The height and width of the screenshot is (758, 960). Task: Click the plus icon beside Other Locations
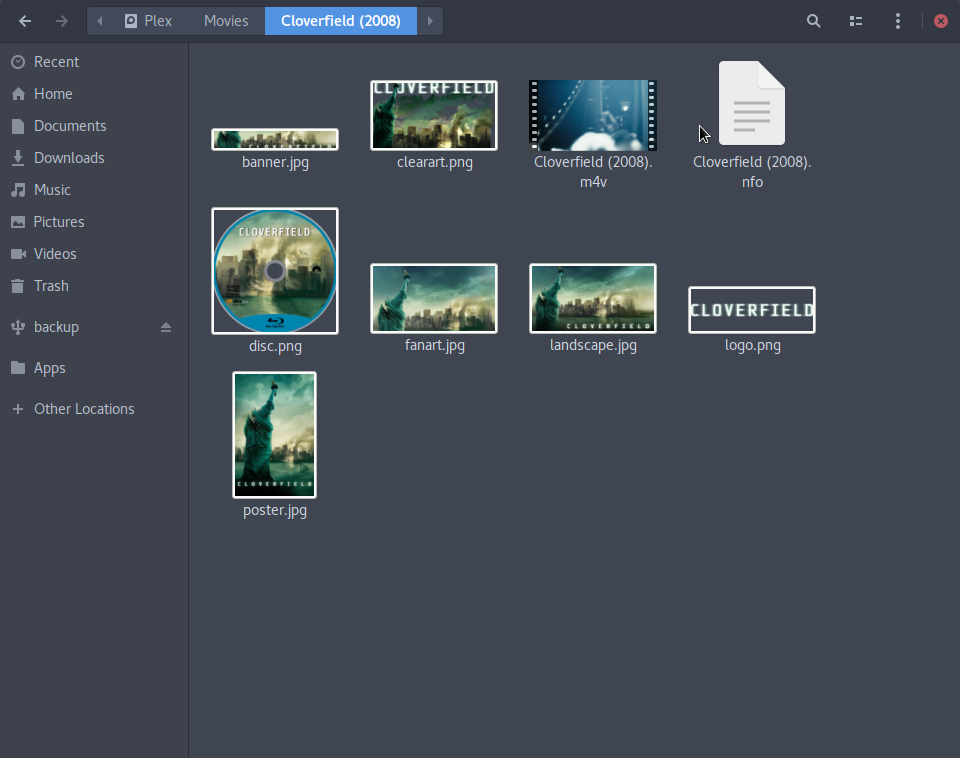click(x=18, y=409)
